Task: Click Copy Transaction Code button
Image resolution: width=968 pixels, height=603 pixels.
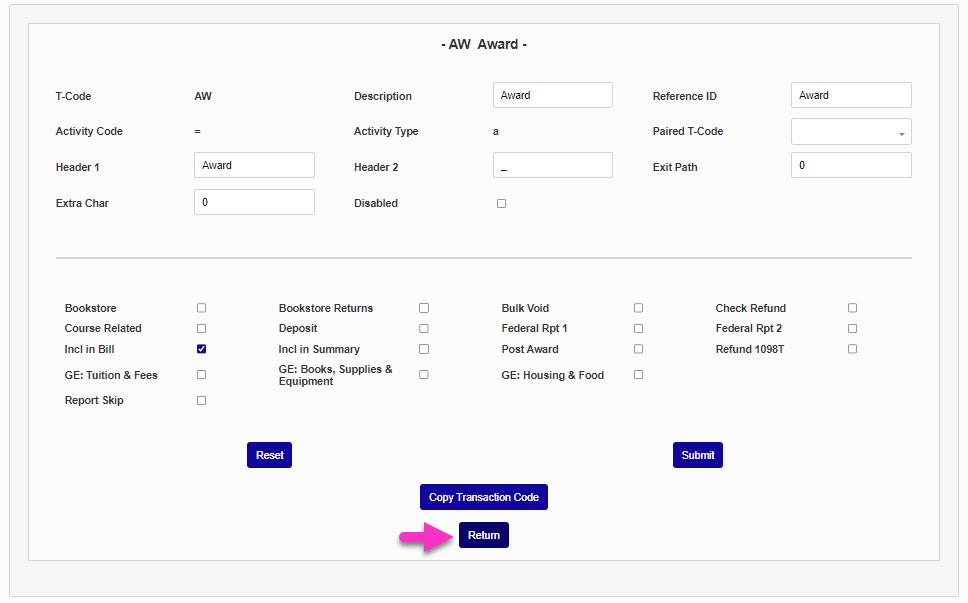Action: (484, 497)
